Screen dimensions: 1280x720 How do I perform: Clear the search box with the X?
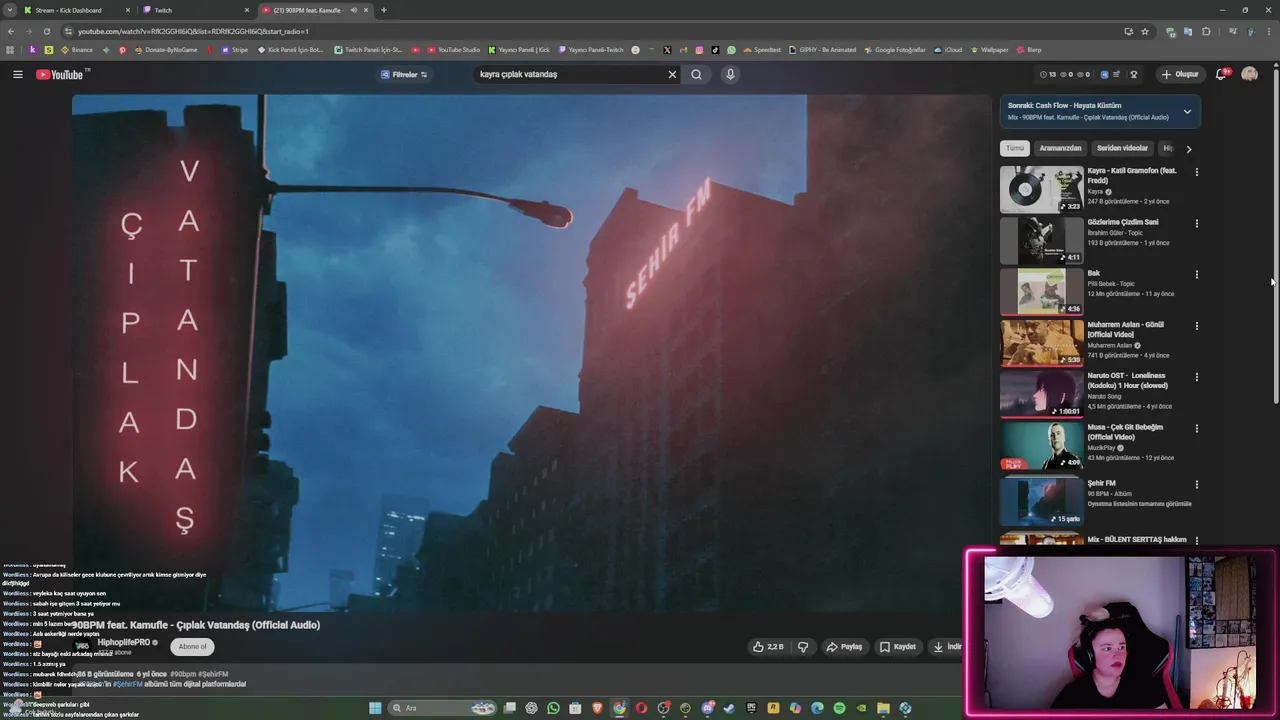point(672,74)
